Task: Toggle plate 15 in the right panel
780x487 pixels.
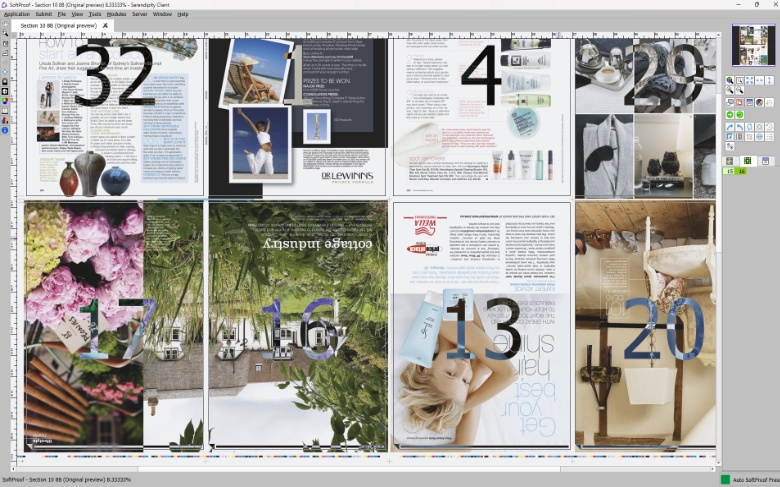Action: pyautogui.click(x=730, y=172)
